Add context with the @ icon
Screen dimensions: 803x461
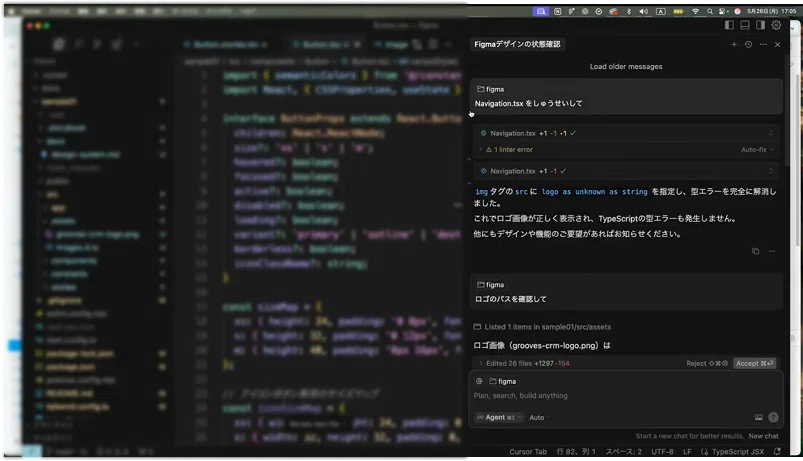480,381
